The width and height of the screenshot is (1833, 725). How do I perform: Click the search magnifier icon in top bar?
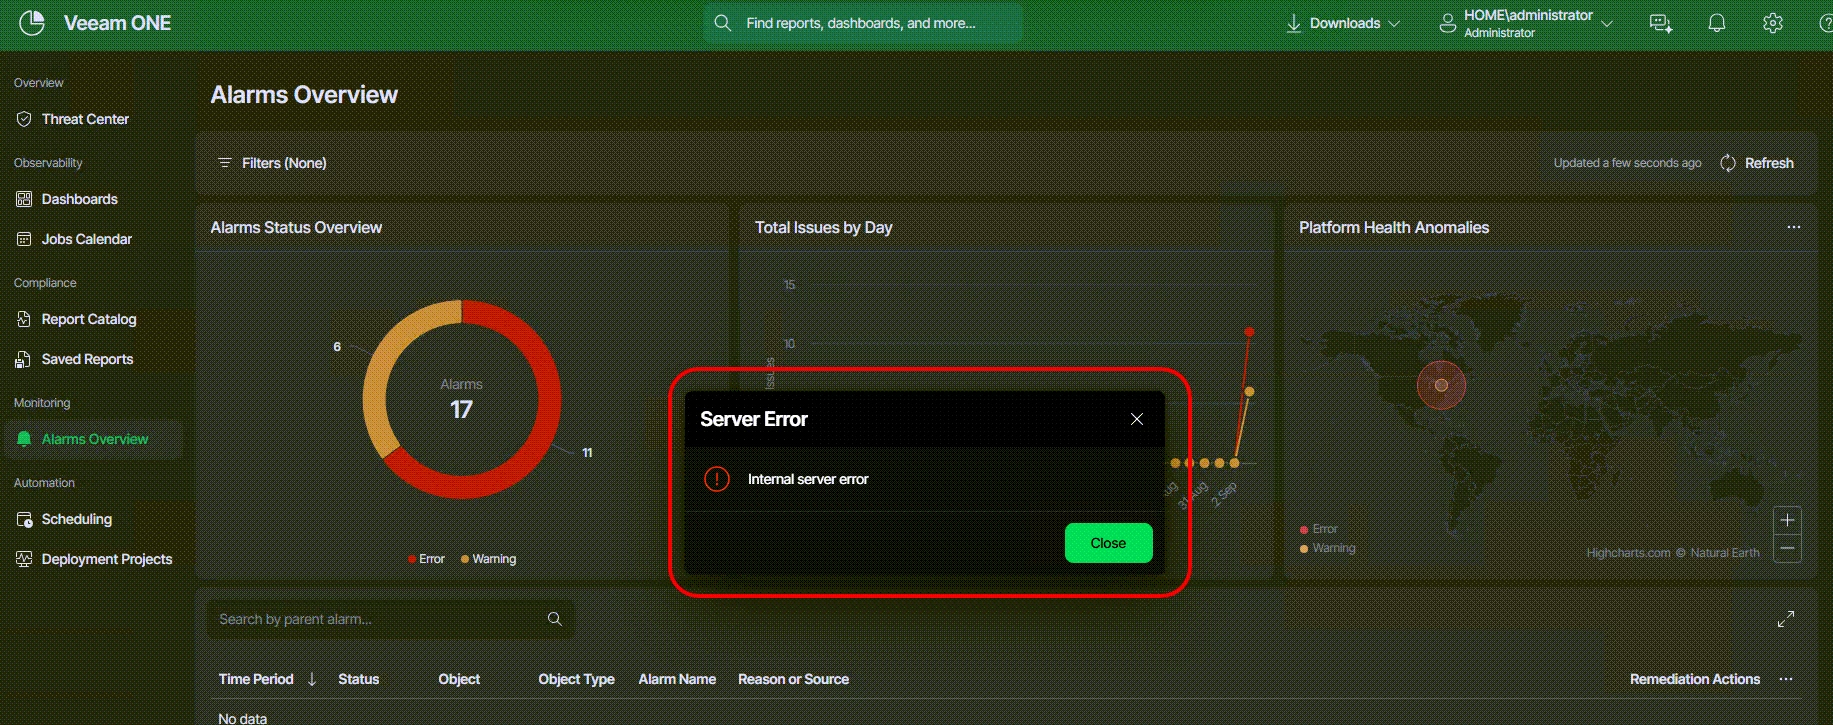point(722,23)
